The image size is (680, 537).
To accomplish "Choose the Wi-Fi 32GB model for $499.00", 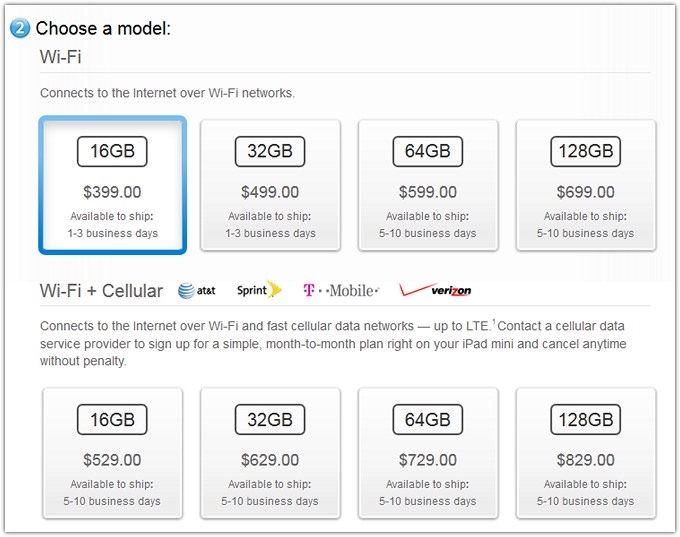I will click(x=271, y=186).
